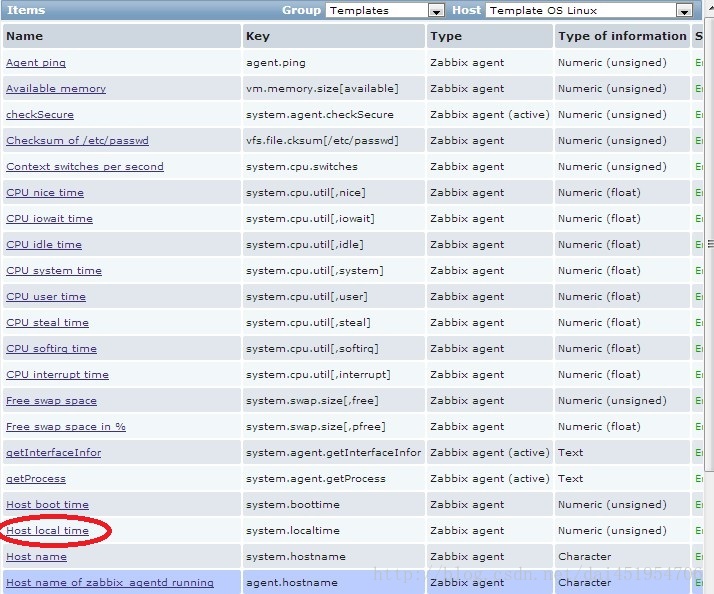Select Text information type in getProcess row
Viewport: 714px width, 594px height.
coord(571,478)
